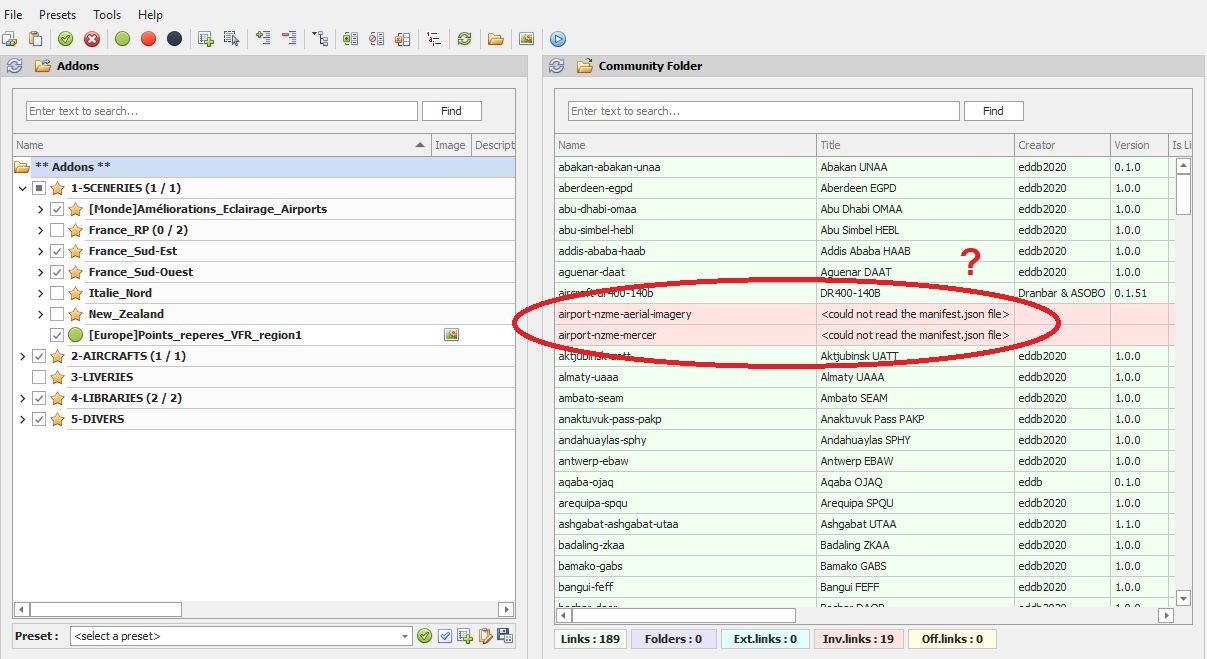Open the Tools menu
The image size is (1207, 659).
pos(107,15)
